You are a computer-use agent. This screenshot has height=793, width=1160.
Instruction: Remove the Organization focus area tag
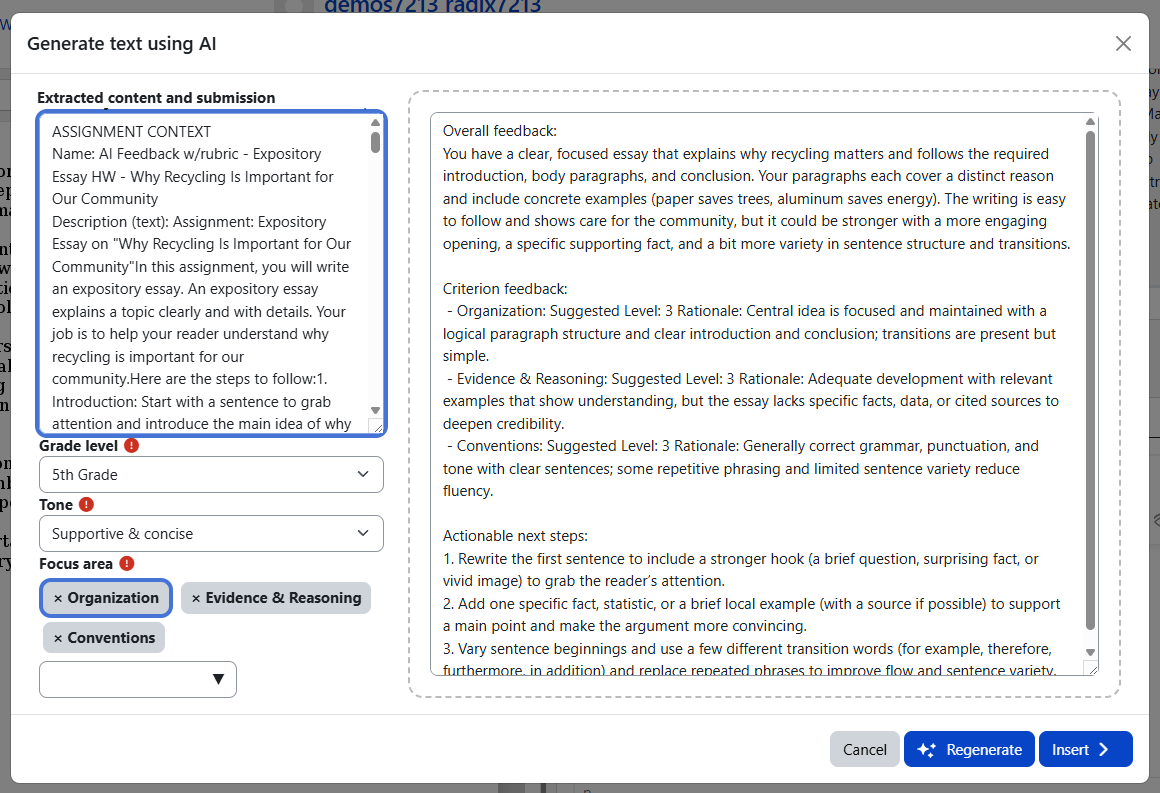tap(58, 598)
